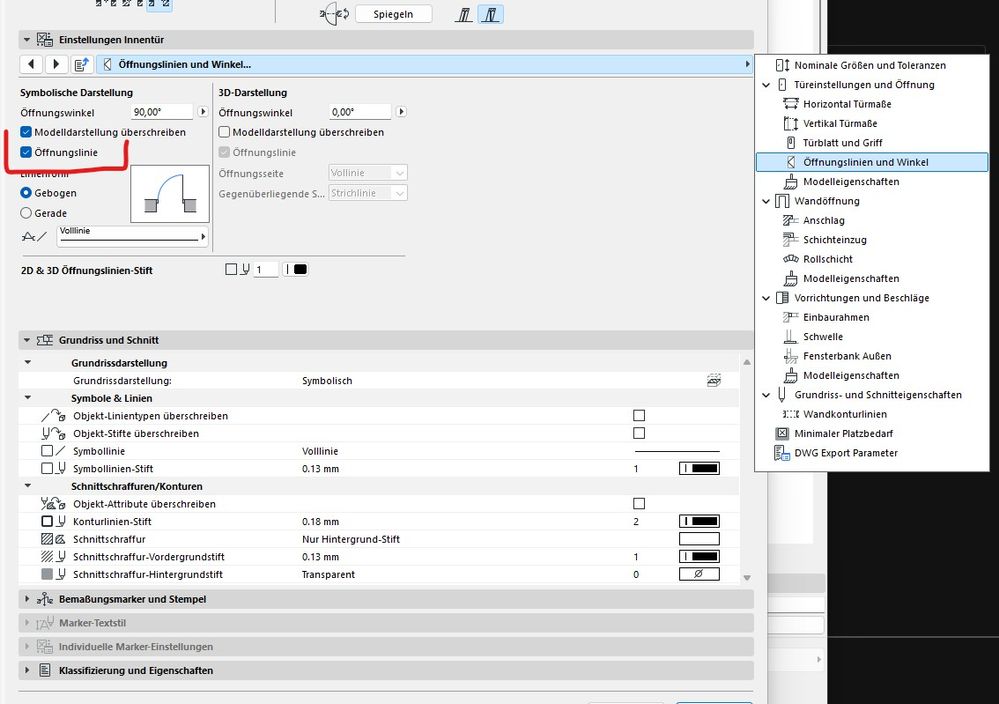Image resolution: width=999 pixels, height=704 pixels.
Task: Collapse Grundriss und Schnitt panel
Action: (27, 340)
